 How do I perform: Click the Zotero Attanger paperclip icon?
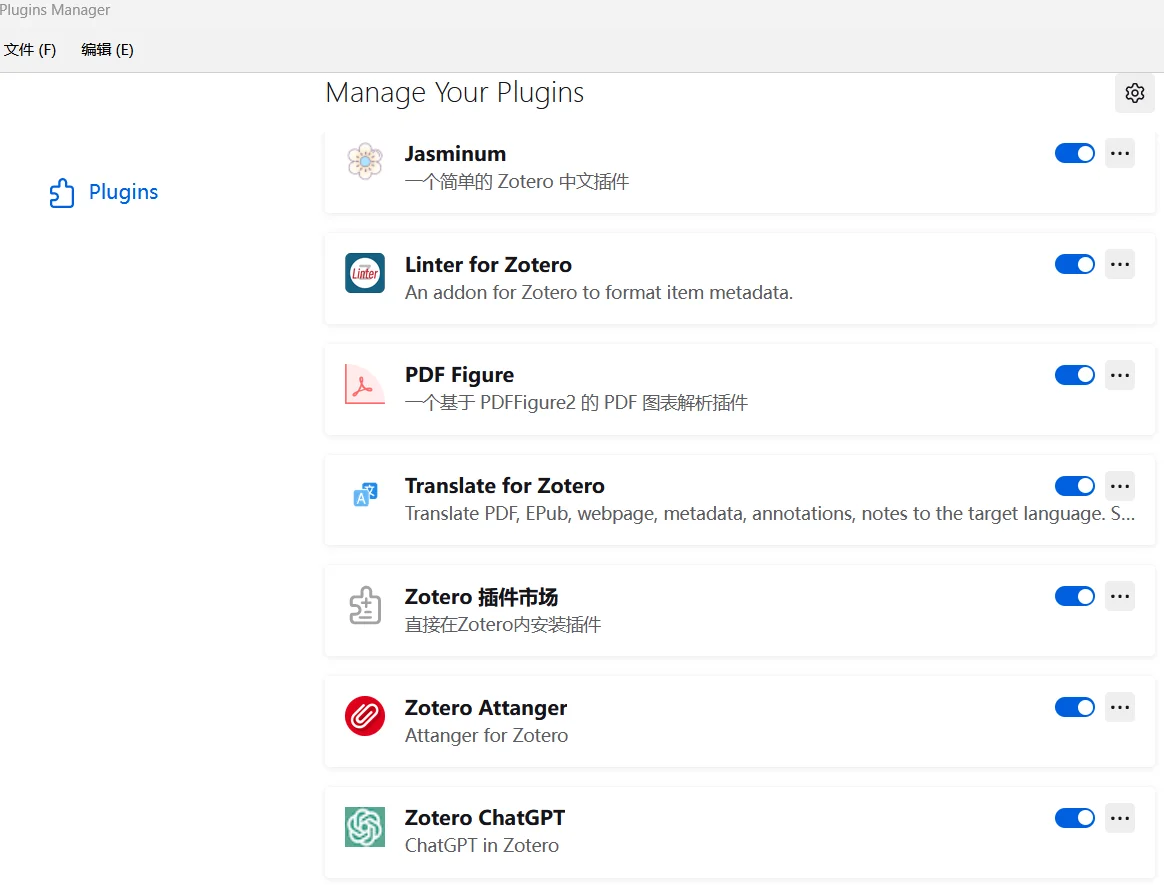[x=365, y=716]
